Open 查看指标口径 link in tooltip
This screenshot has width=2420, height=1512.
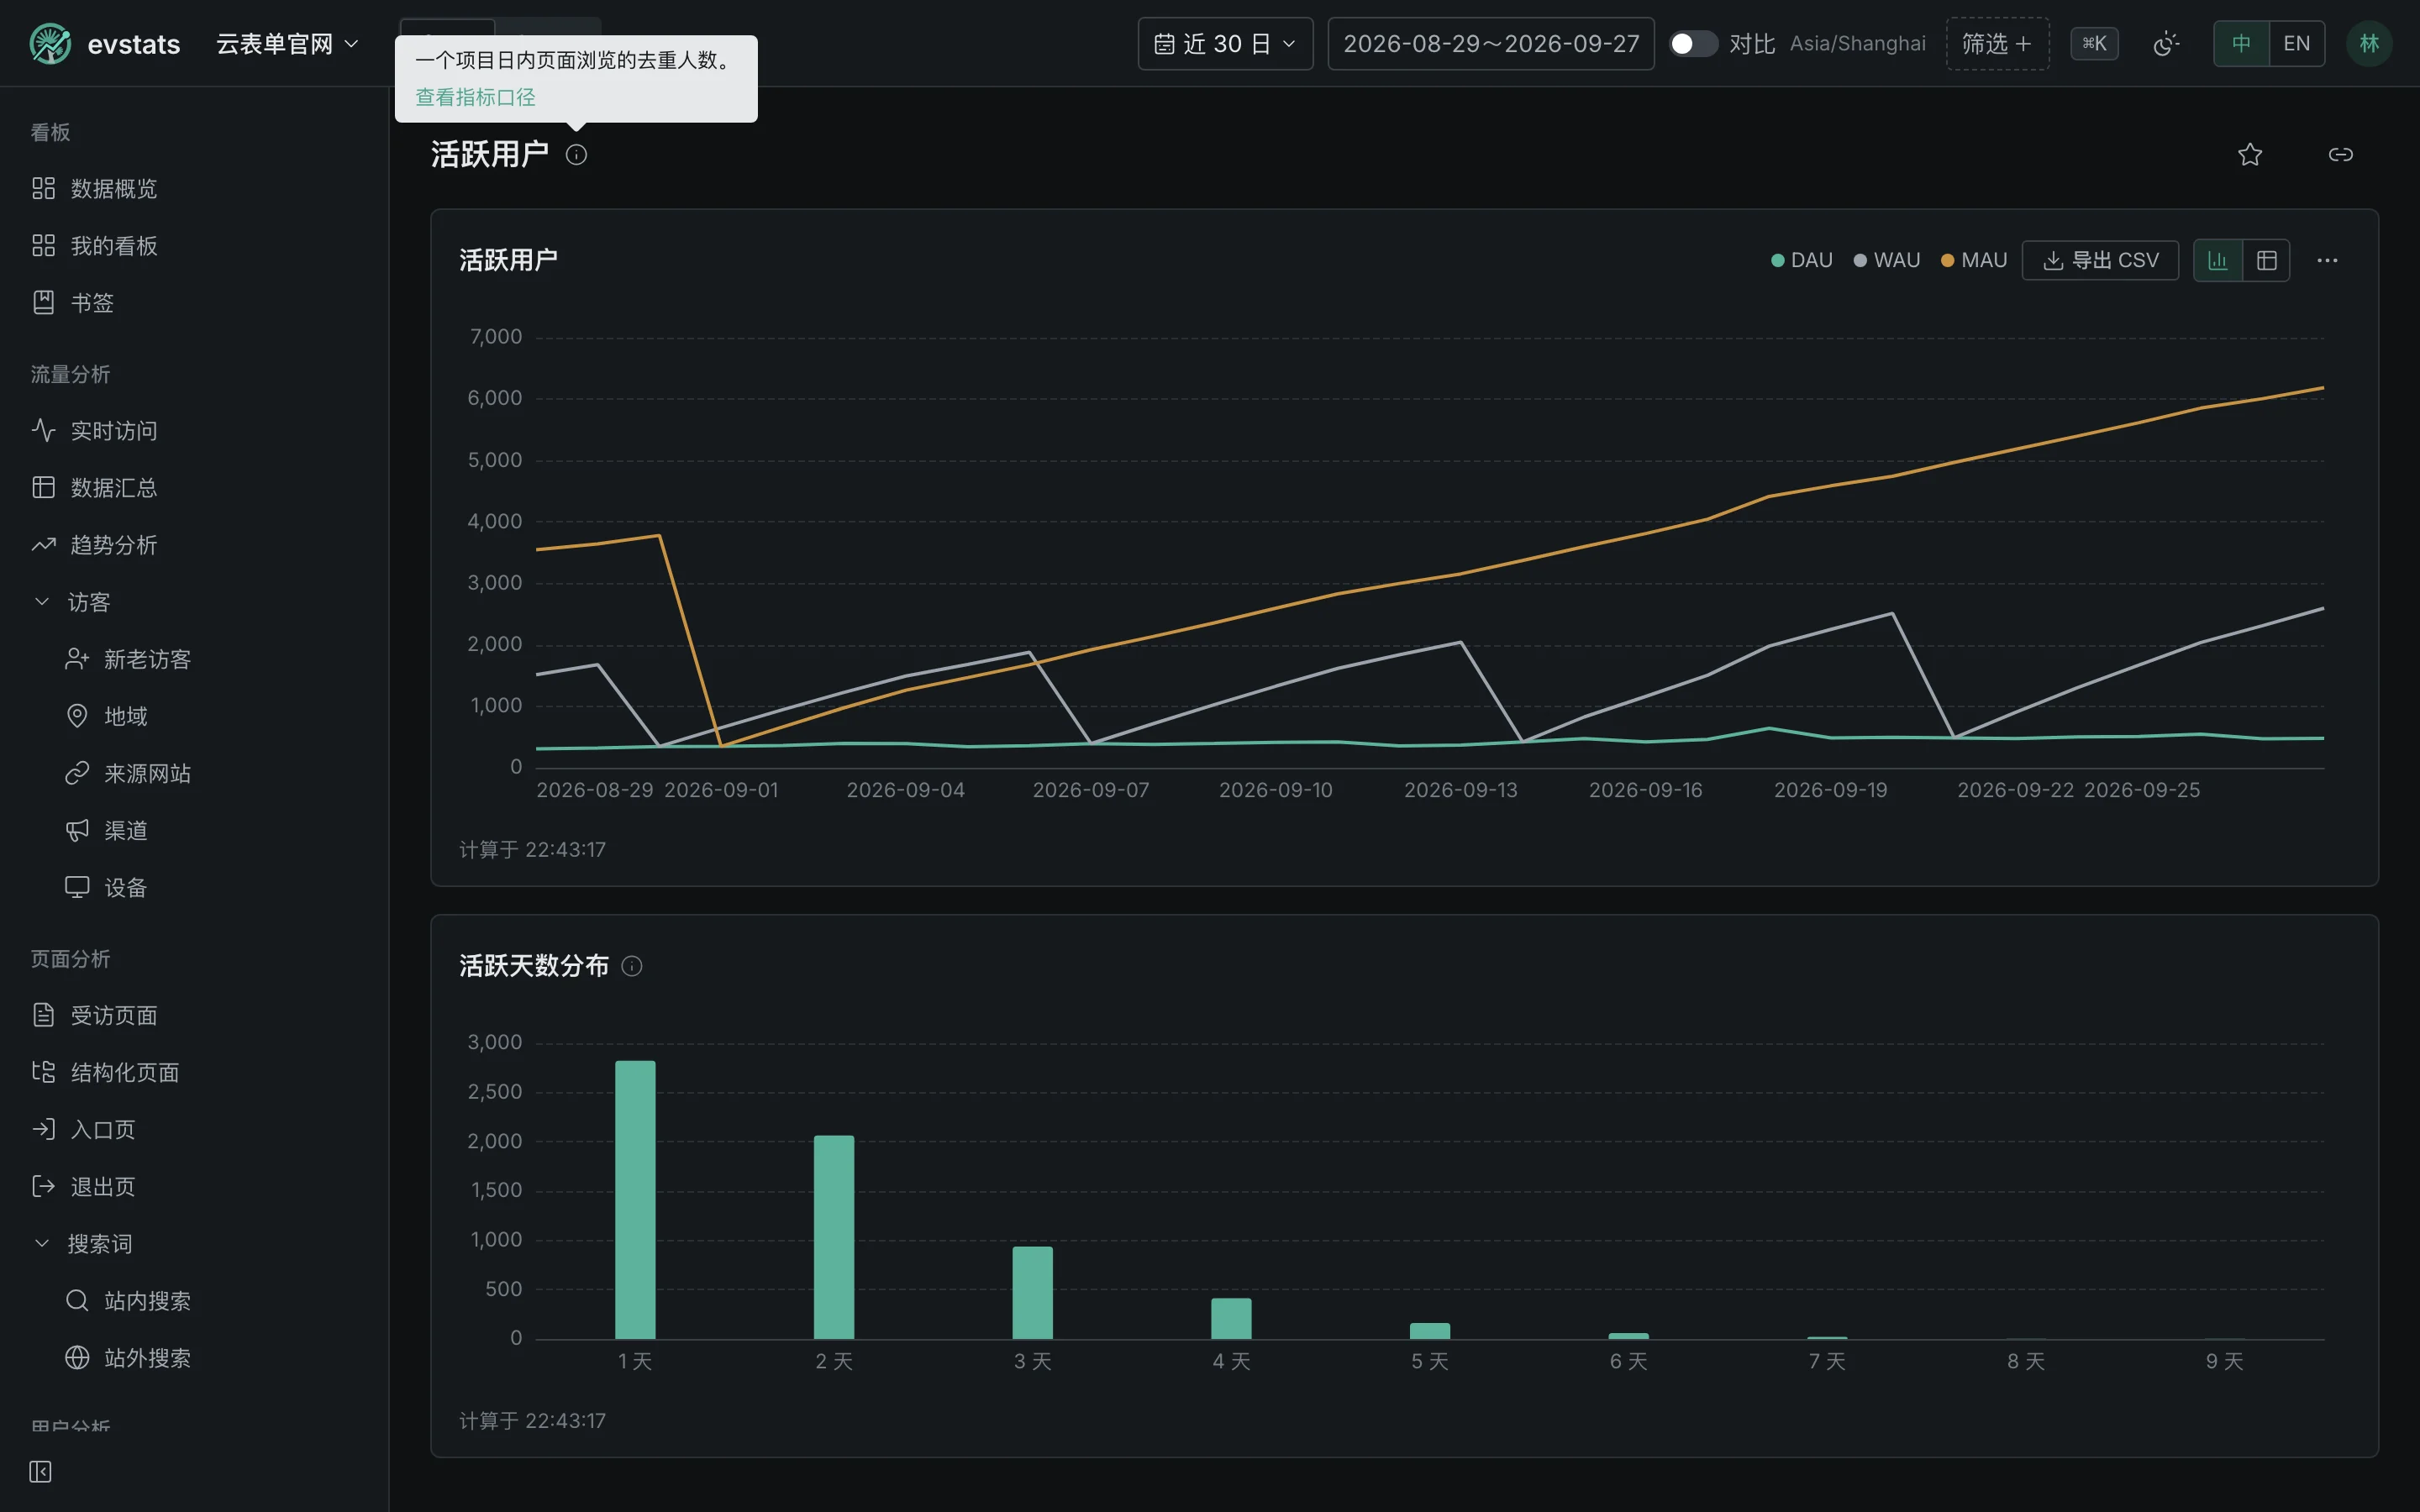point(475,97)
